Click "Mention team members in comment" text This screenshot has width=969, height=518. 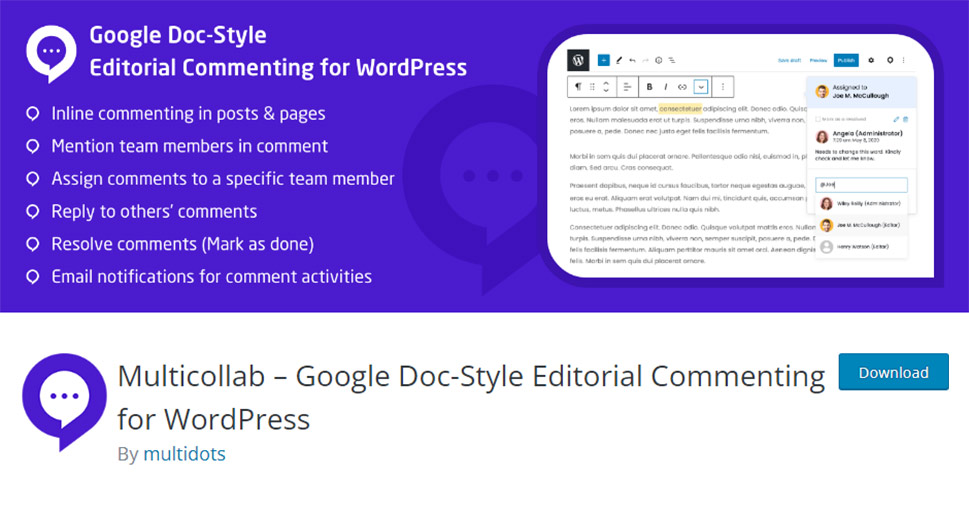[189, 146]
